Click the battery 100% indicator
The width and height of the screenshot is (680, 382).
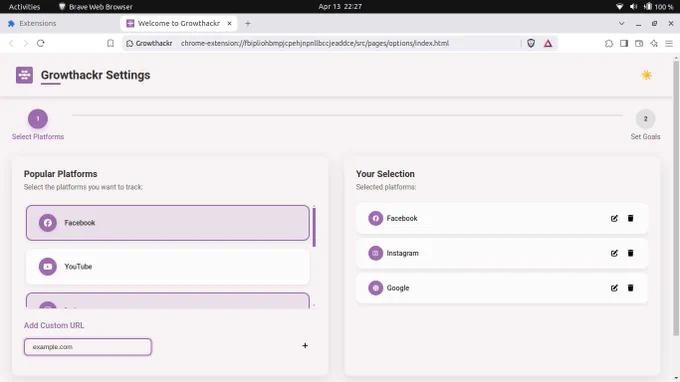(x=659, y=7)
